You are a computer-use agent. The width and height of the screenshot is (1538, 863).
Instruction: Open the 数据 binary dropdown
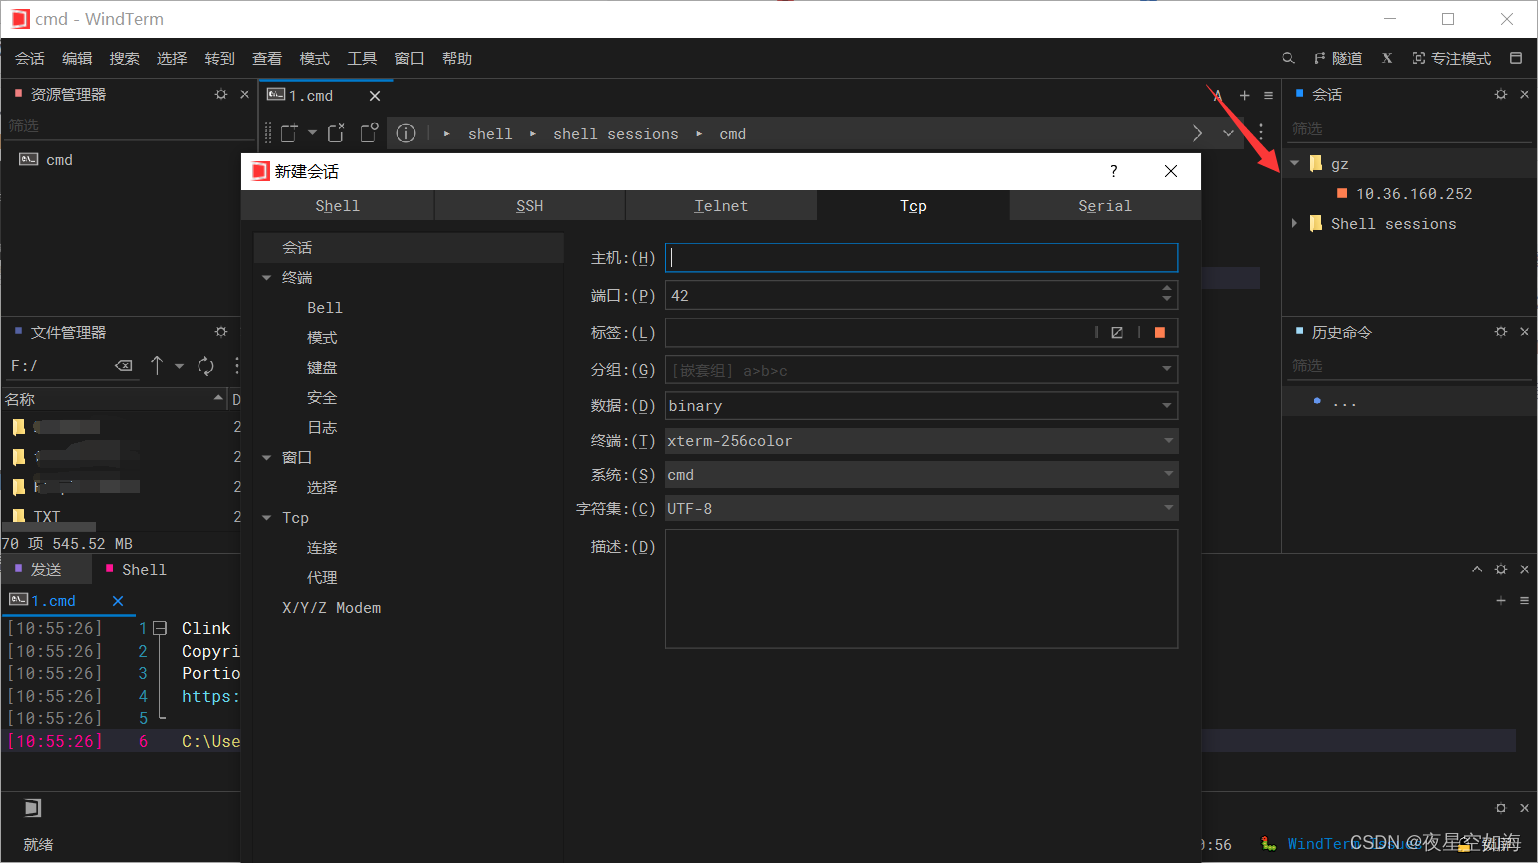point(1167,406)
